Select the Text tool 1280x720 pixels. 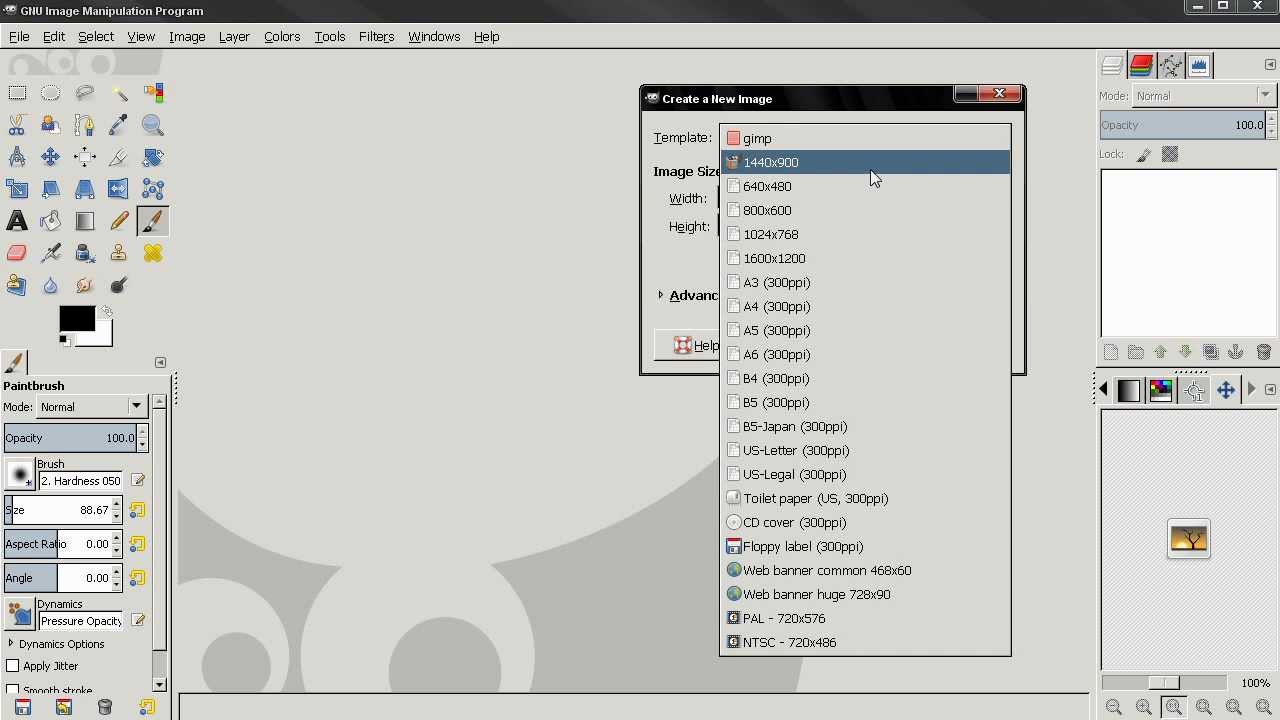(x=17, y=221)
